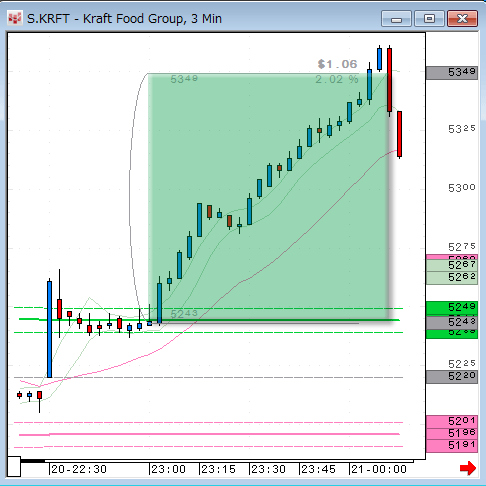This screenshot has height=486, width=486.
Task: Select the pink 5196 price marker
Action: (452, 433)
